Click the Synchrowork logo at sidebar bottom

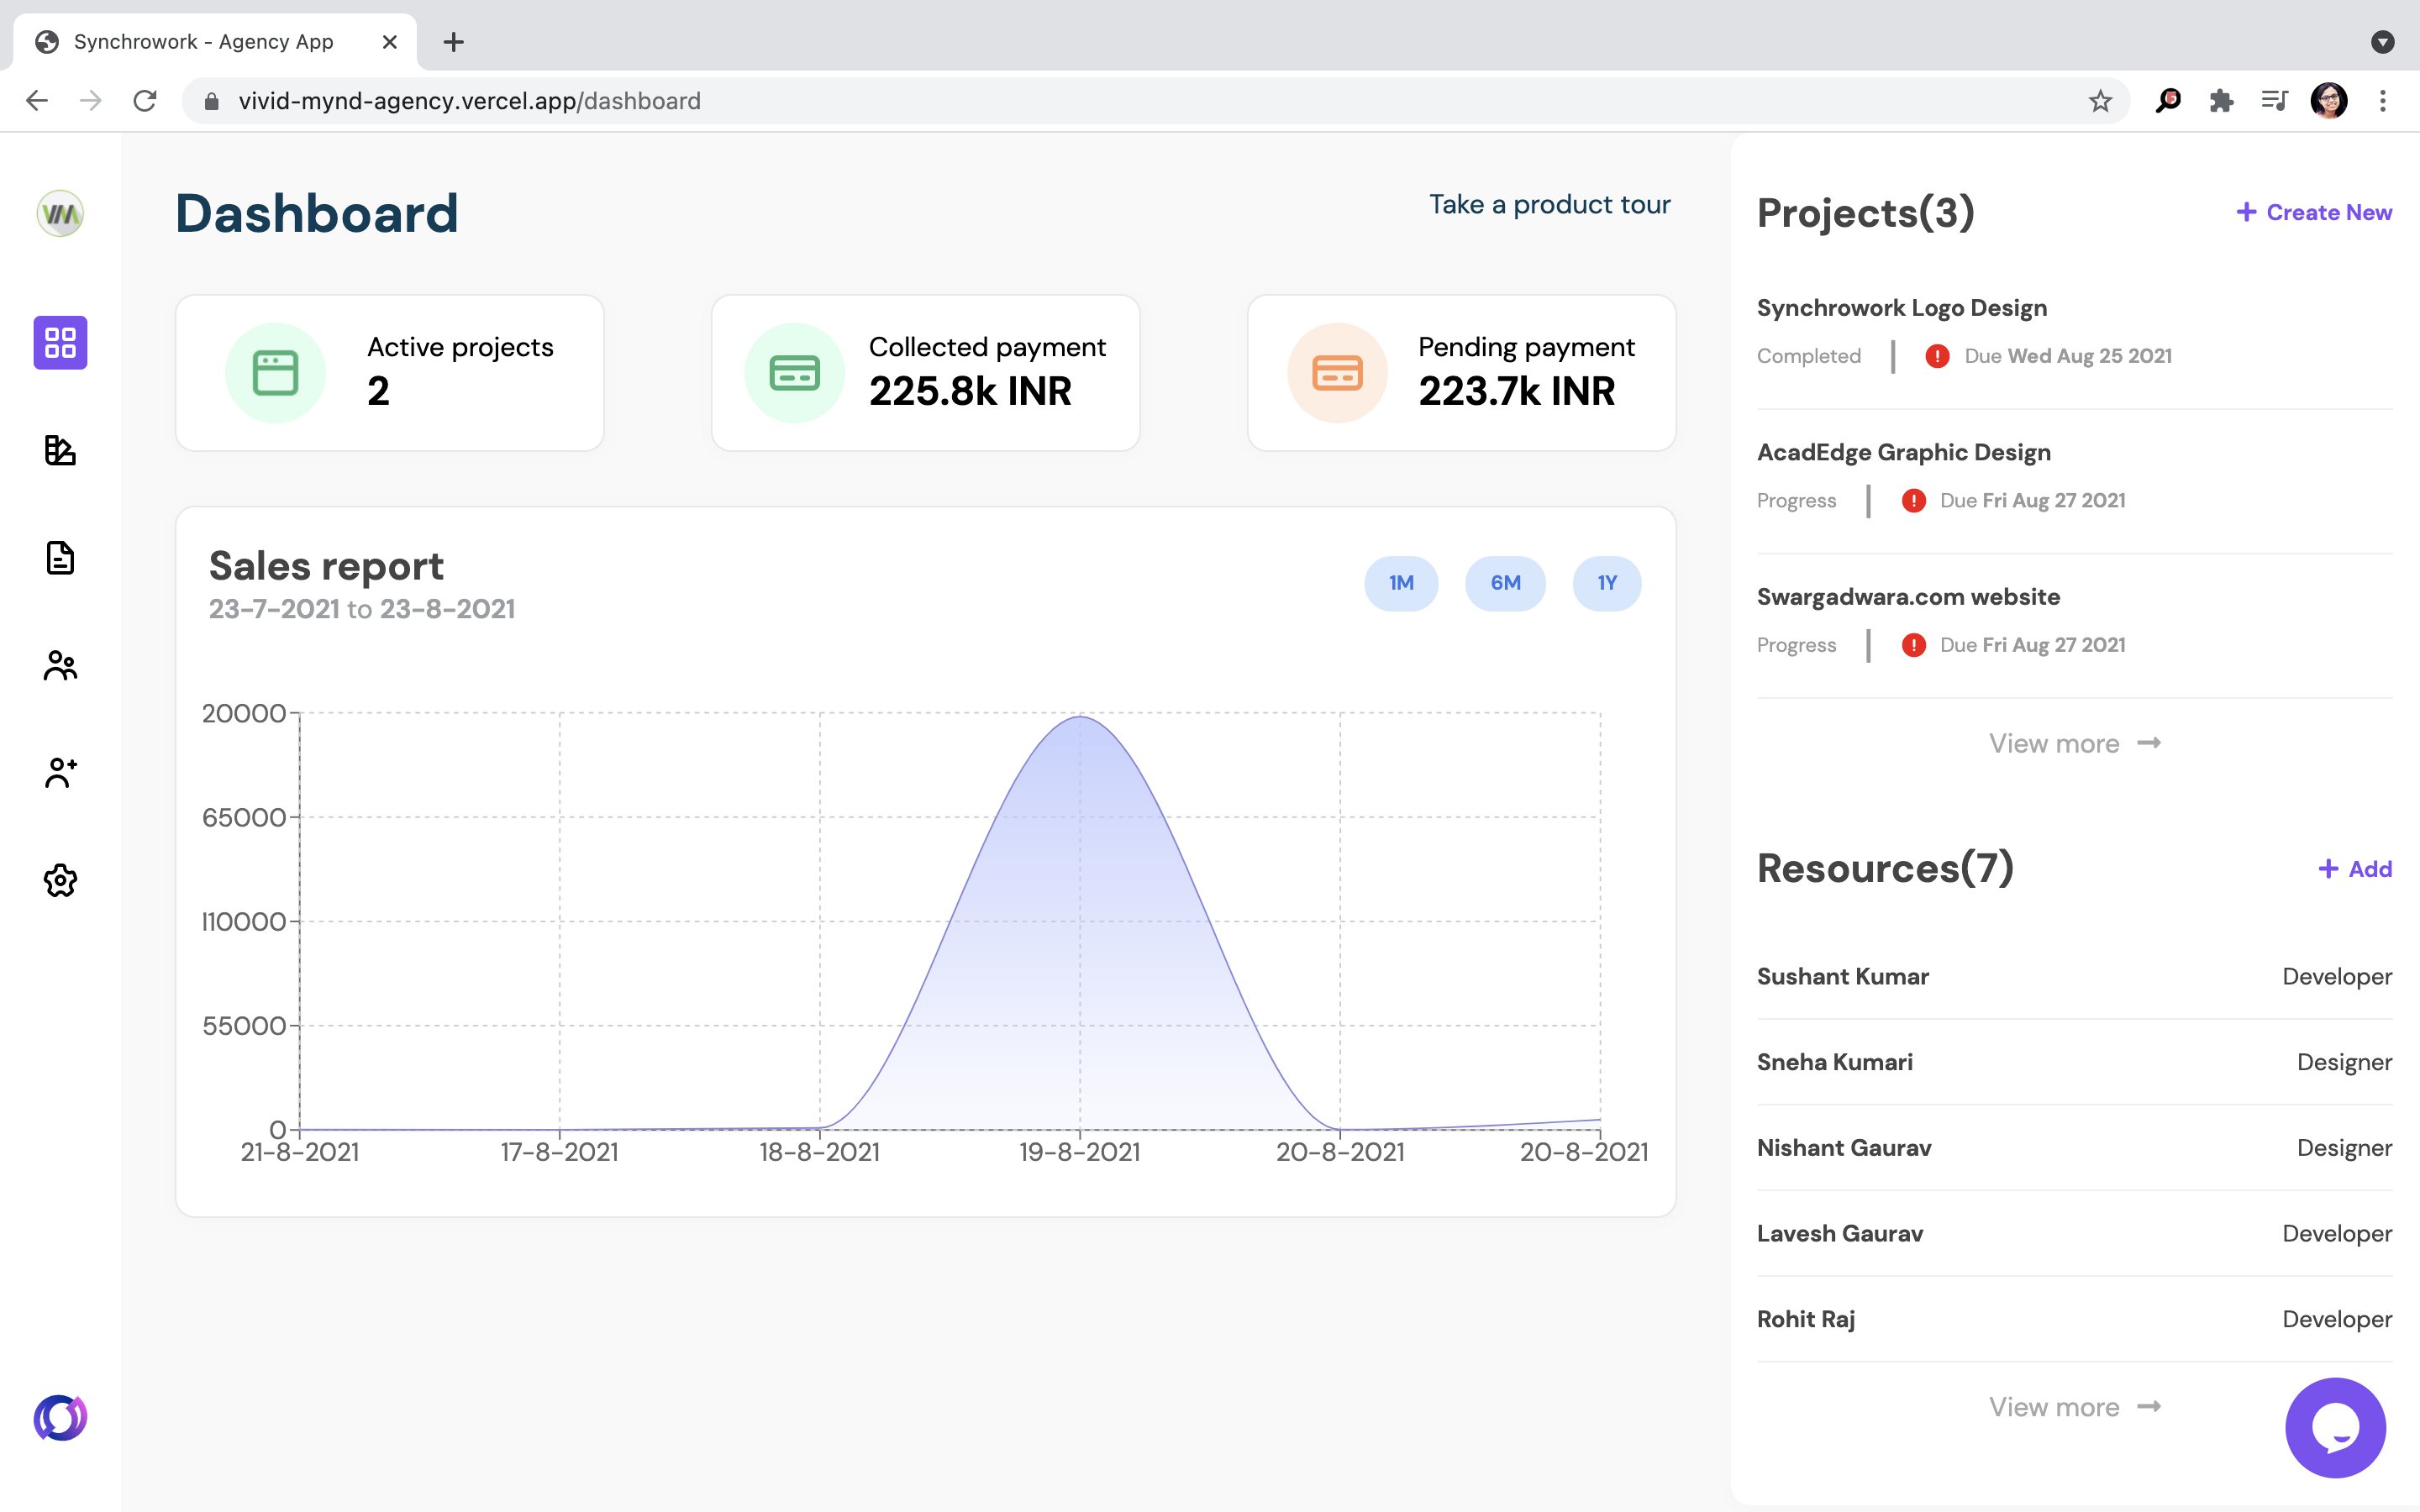(60, 1417)
